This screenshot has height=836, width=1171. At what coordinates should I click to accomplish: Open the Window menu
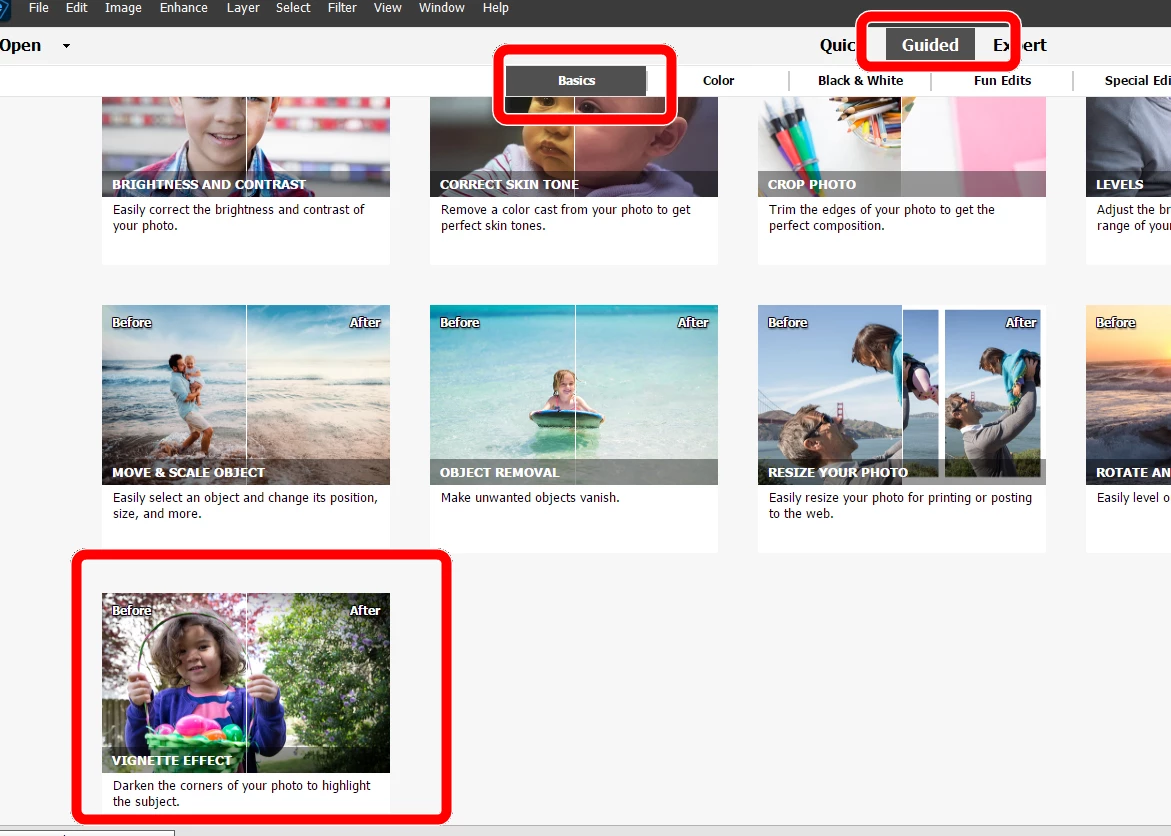(441, 8)
